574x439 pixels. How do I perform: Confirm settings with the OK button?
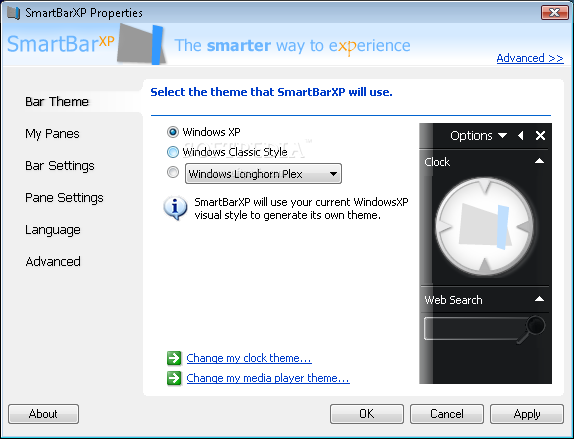point(366,414)
